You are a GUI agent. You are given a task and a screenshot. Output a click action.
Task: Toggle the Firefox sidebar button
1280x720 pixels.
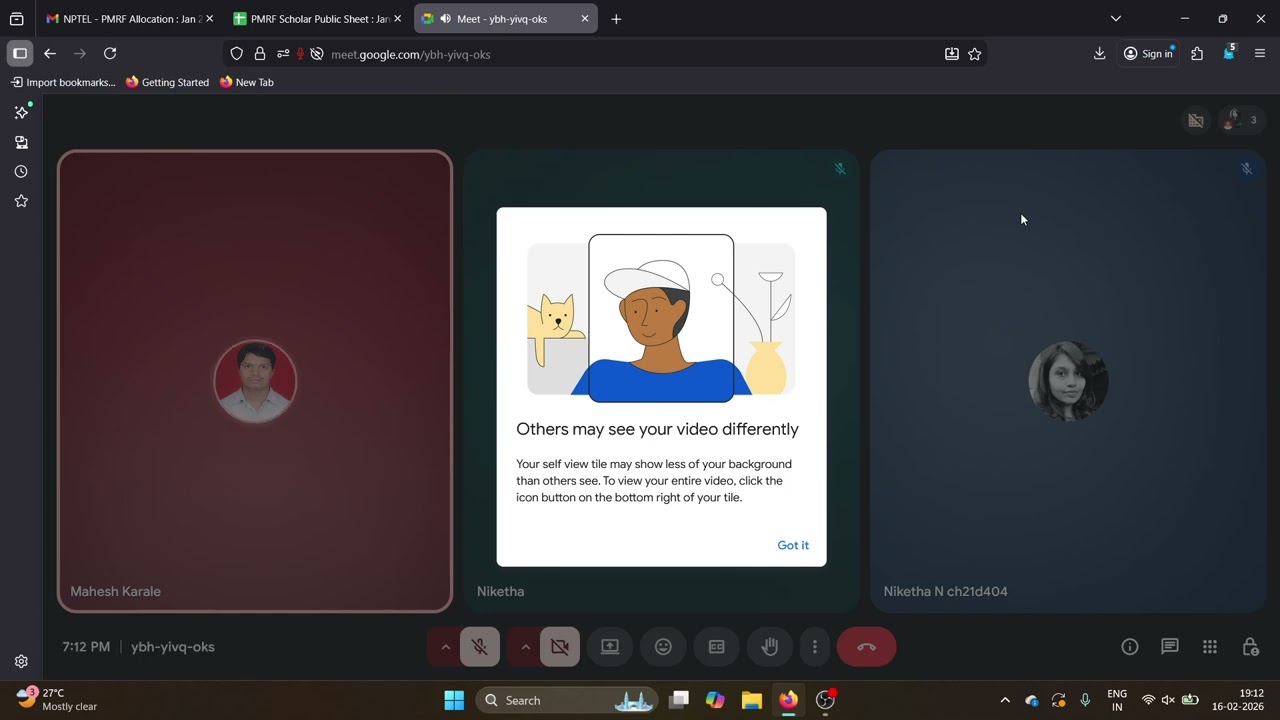[20, 54]
